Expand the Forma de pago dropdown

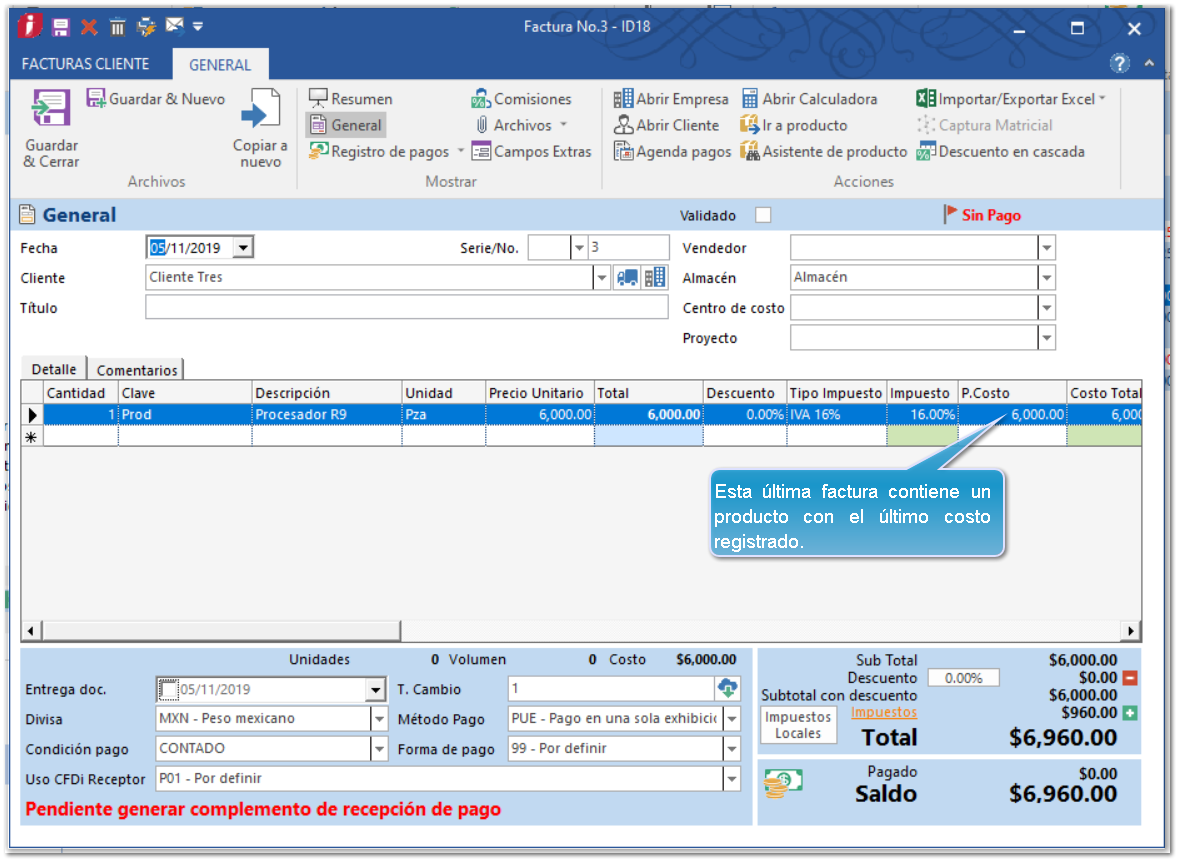(x=732, y=749)
